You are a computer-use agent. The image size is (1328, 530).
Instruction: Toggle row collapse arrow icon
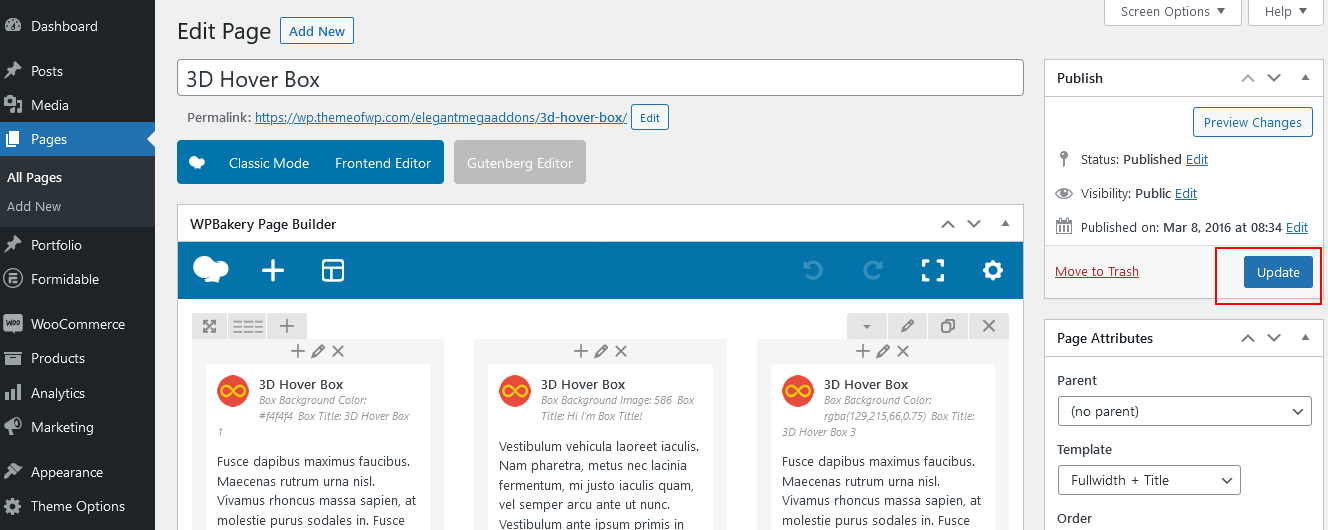coord(866,326)
